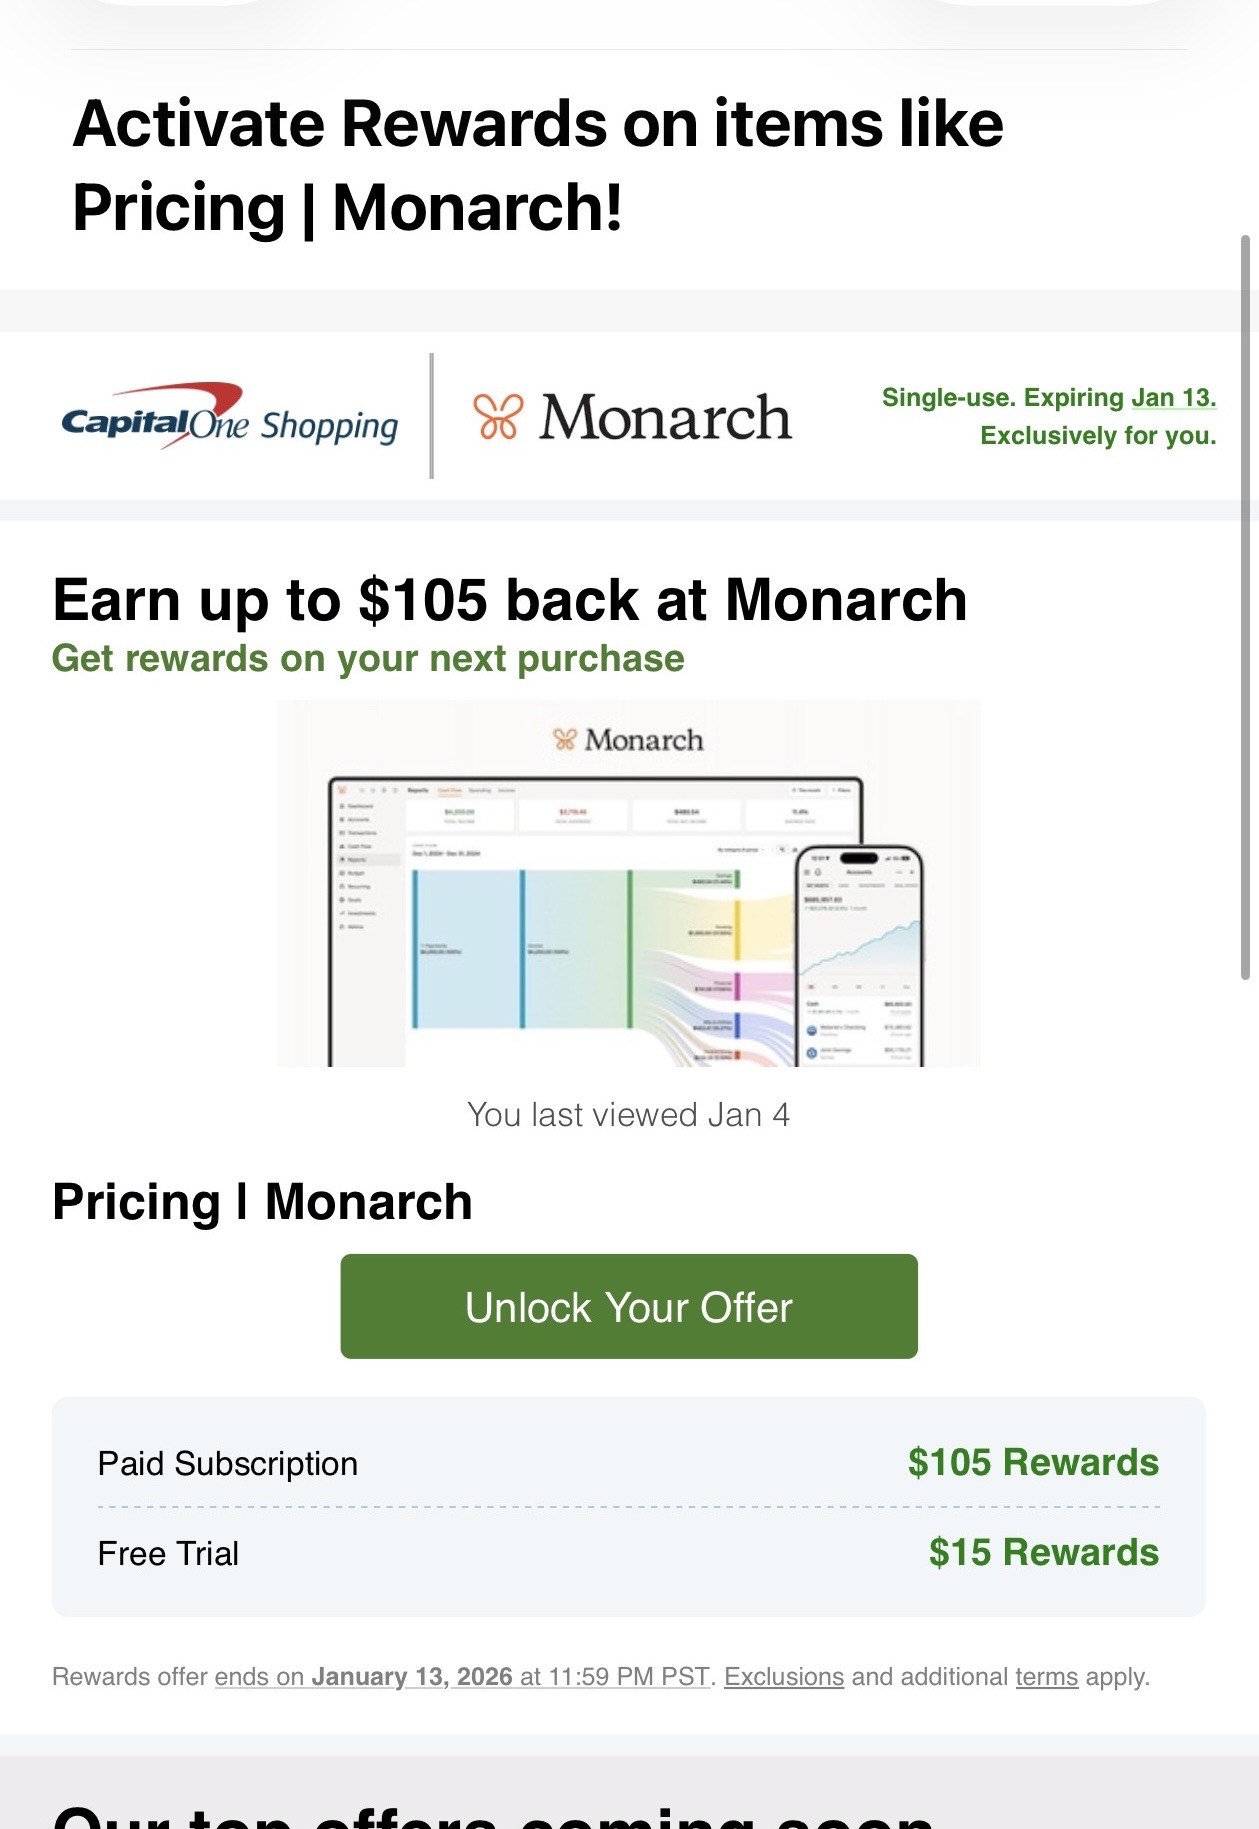Screen dimensions: 1259x1829
Task: Open the Exclusions link
Action: pyautogui.click(x=784, y=1677)
